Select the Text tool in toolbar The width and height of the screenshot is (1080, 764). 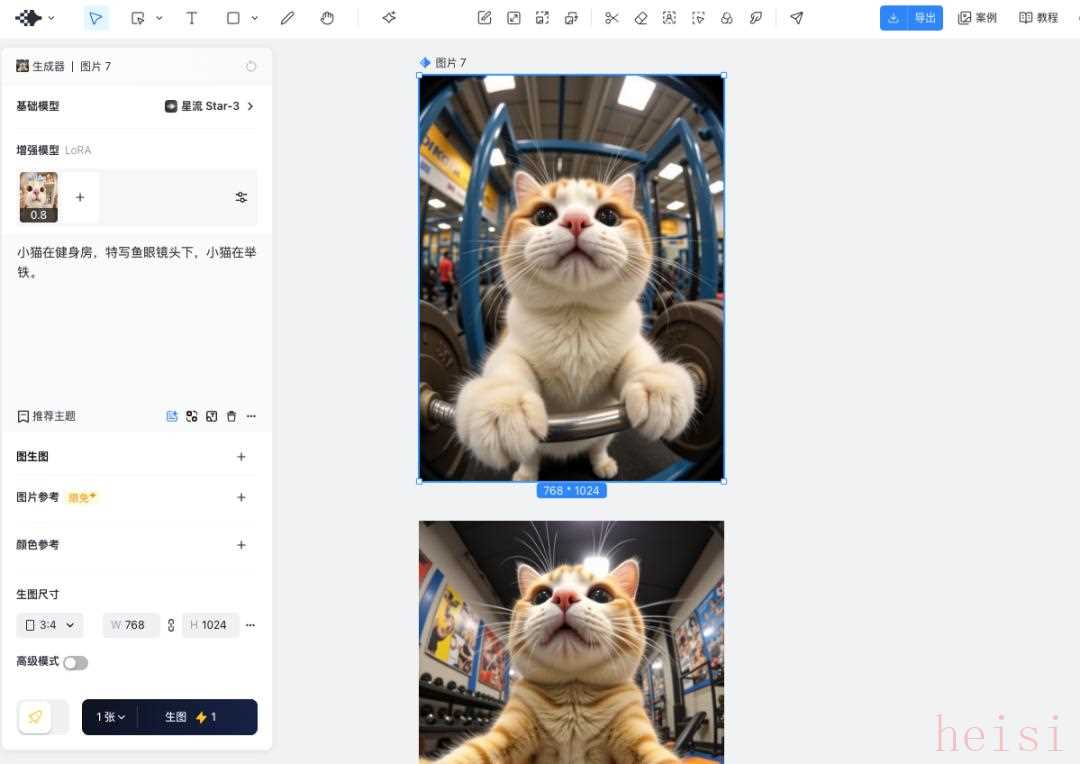click(191, 18)
